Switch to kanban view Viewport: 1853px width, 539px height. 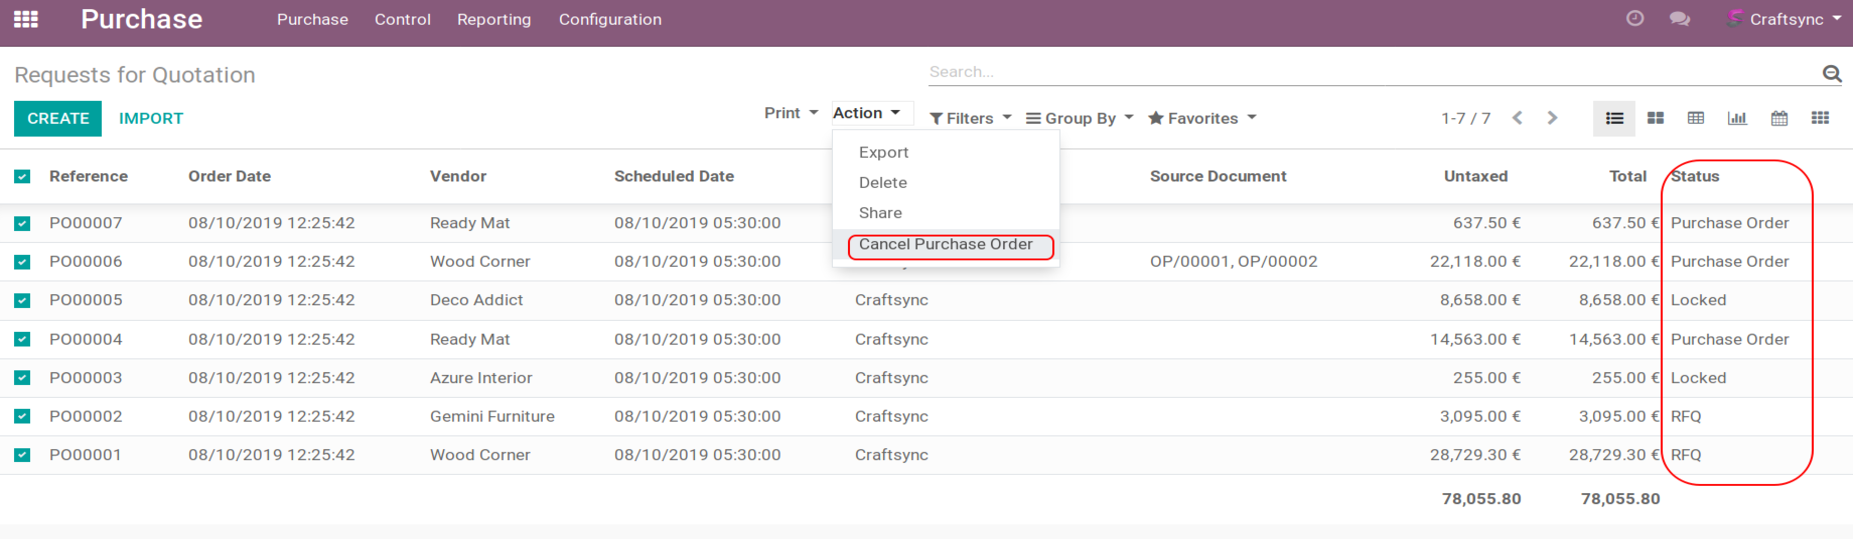pos(1655,118)
